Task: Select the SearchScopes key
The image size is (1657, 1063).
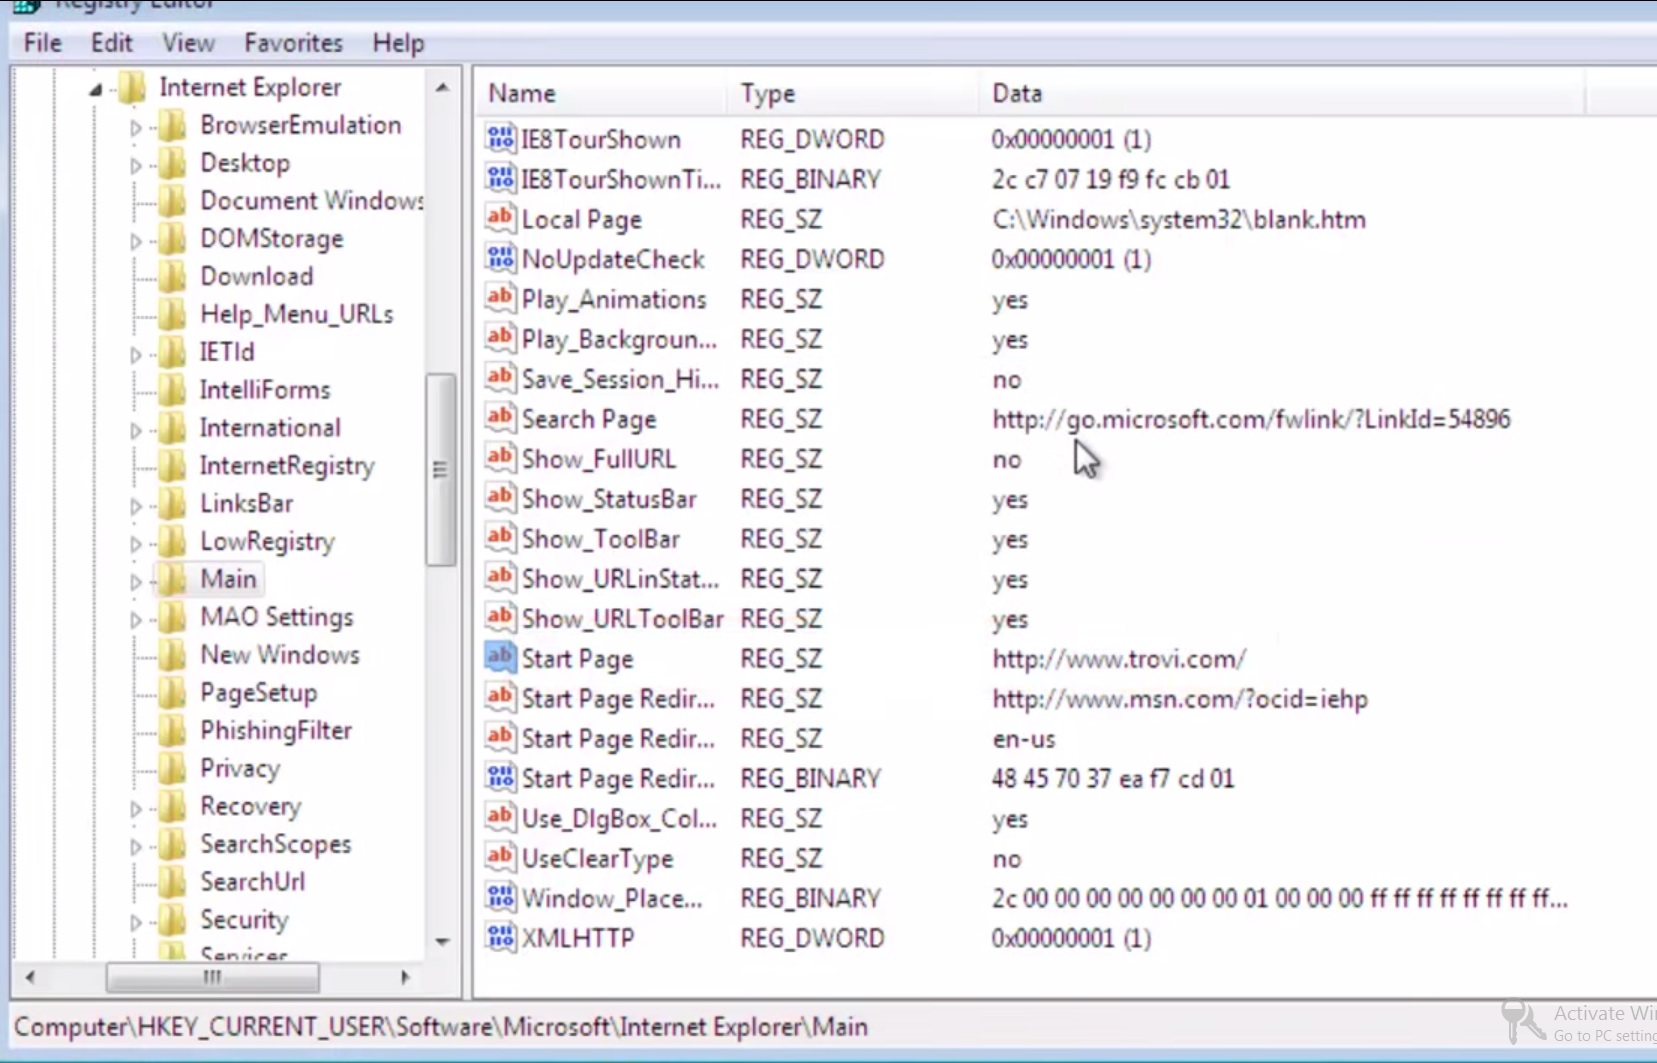Action: pos(275,844)
